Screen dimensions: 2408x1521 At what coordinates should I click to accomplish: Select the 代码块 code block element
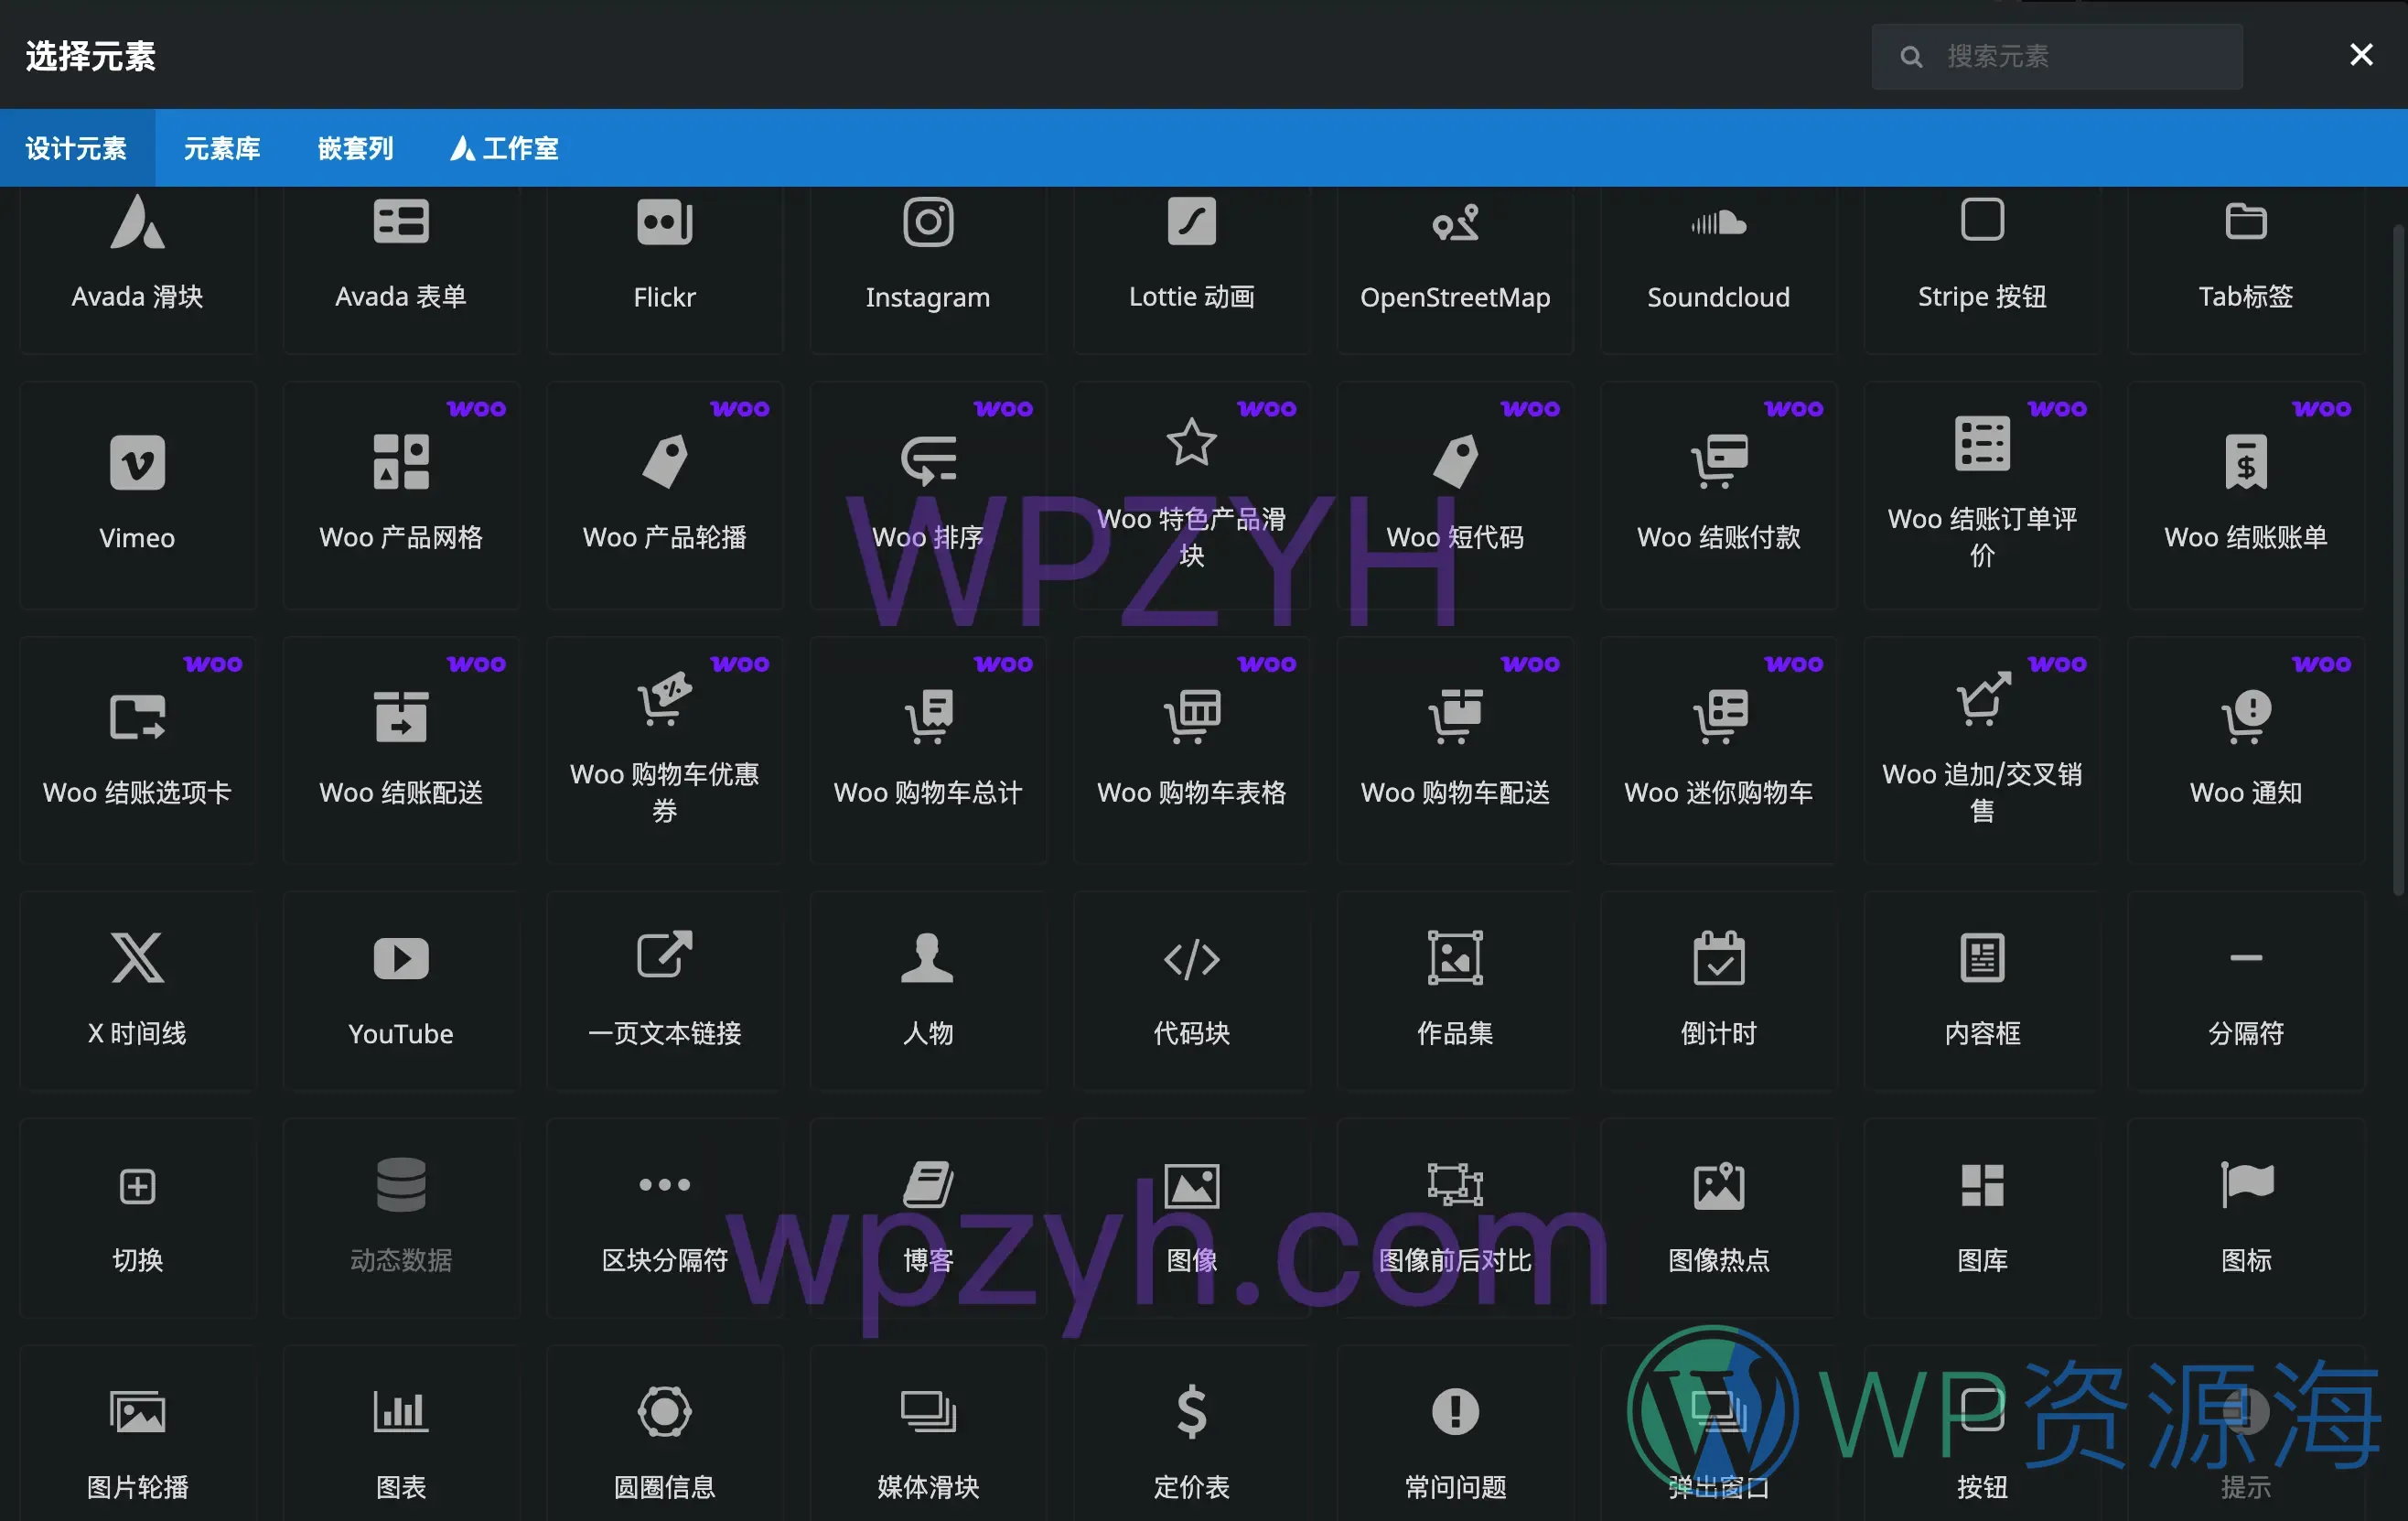click(x=1191, y=990)
